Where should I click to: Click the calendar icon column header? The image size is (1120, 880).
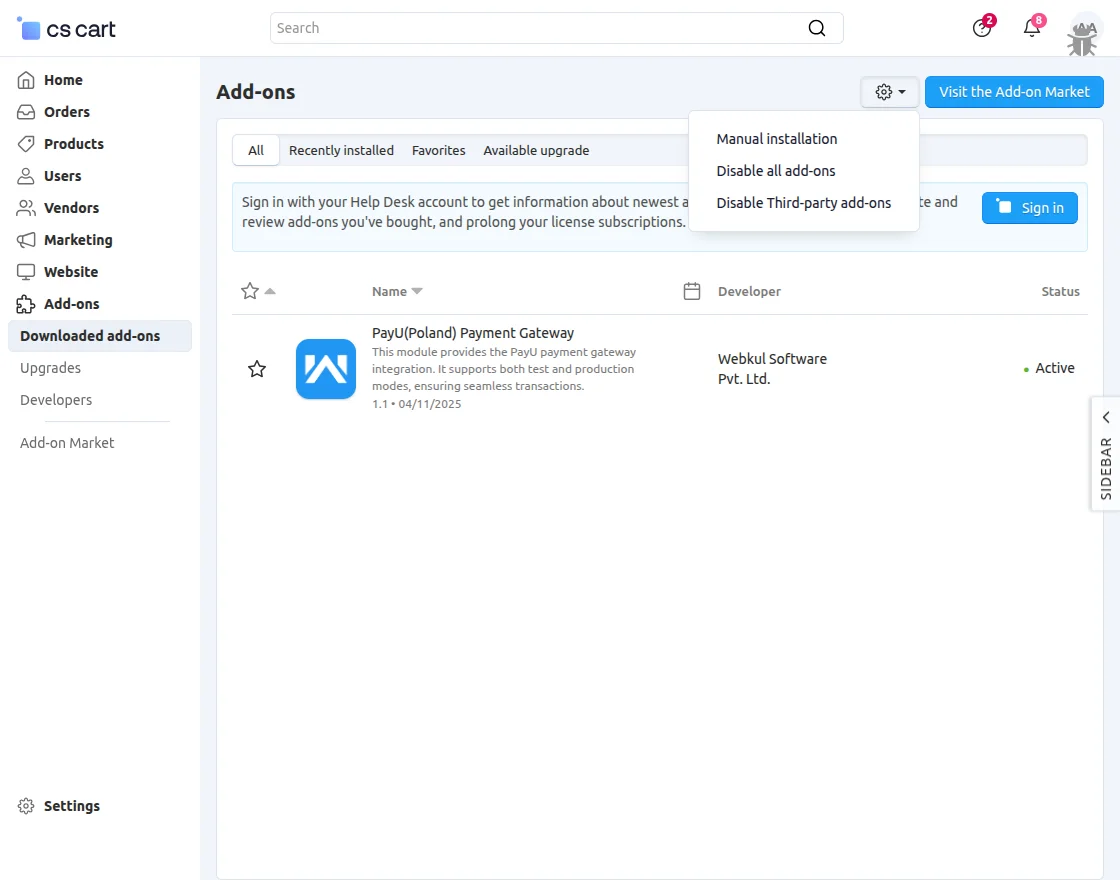pos(691,291)
